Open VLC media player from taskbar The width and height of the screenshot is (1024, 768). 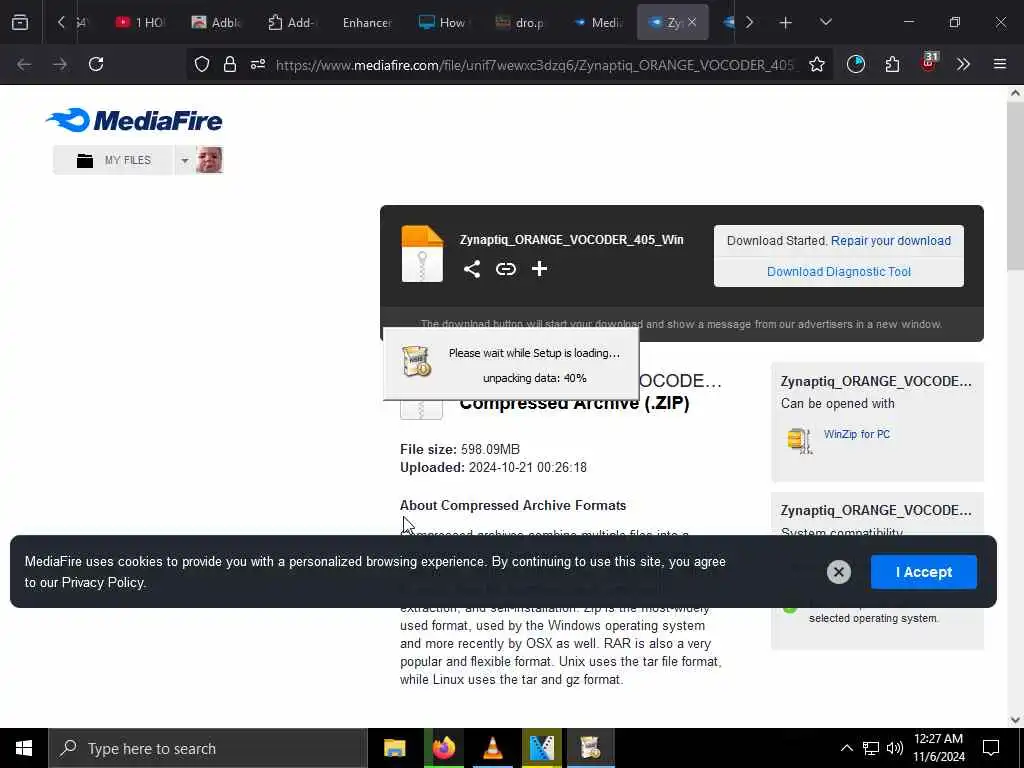492,748
